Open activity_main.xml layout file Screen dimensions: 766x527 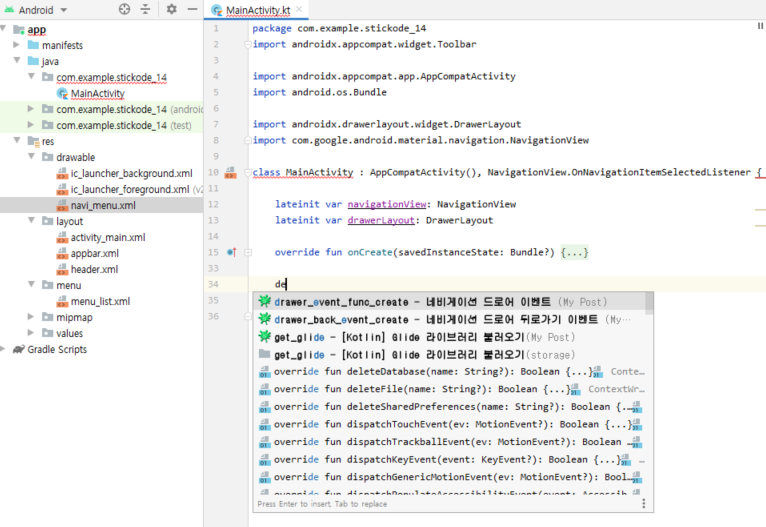point(108,237)
